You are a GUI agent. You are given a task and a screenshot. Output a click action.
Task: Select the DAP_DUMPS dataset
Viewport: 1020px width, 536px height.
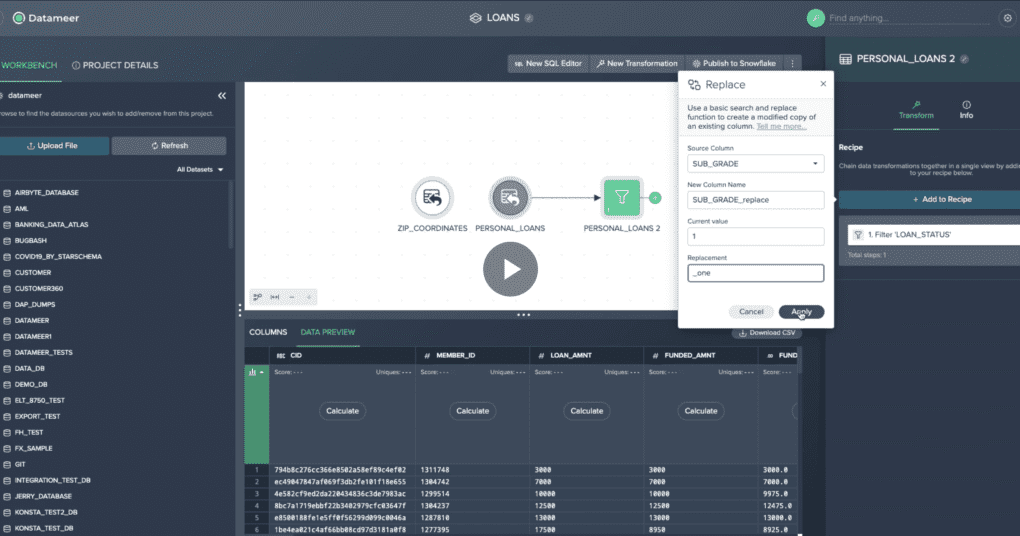[34, 305]
